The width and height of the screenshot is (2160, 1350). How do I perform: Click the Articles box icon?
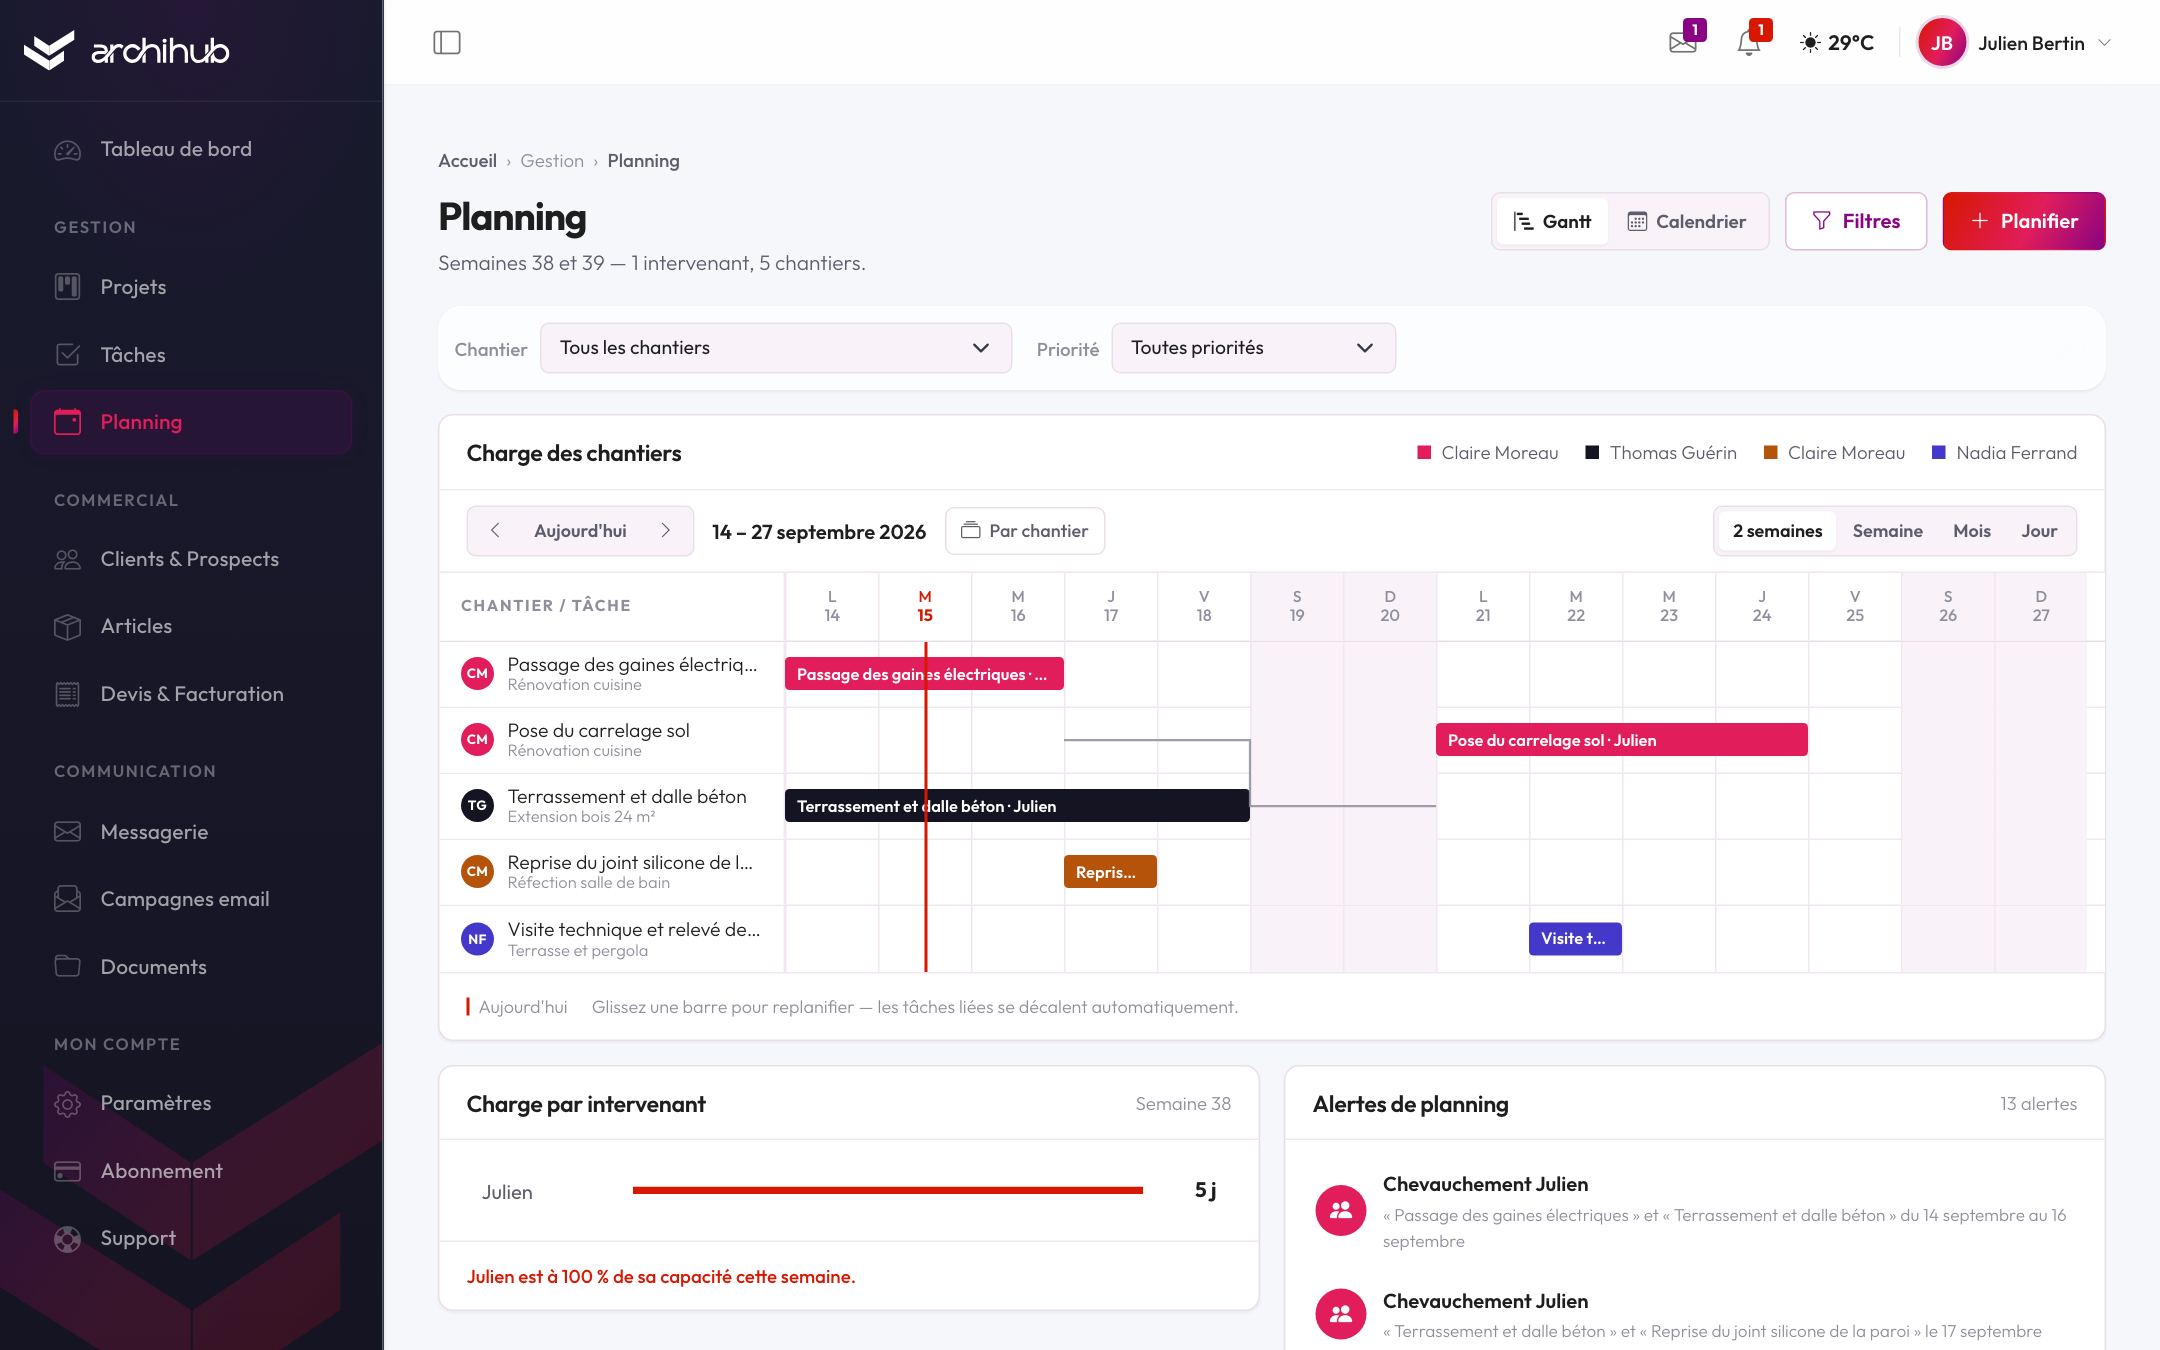click(67, 627)
